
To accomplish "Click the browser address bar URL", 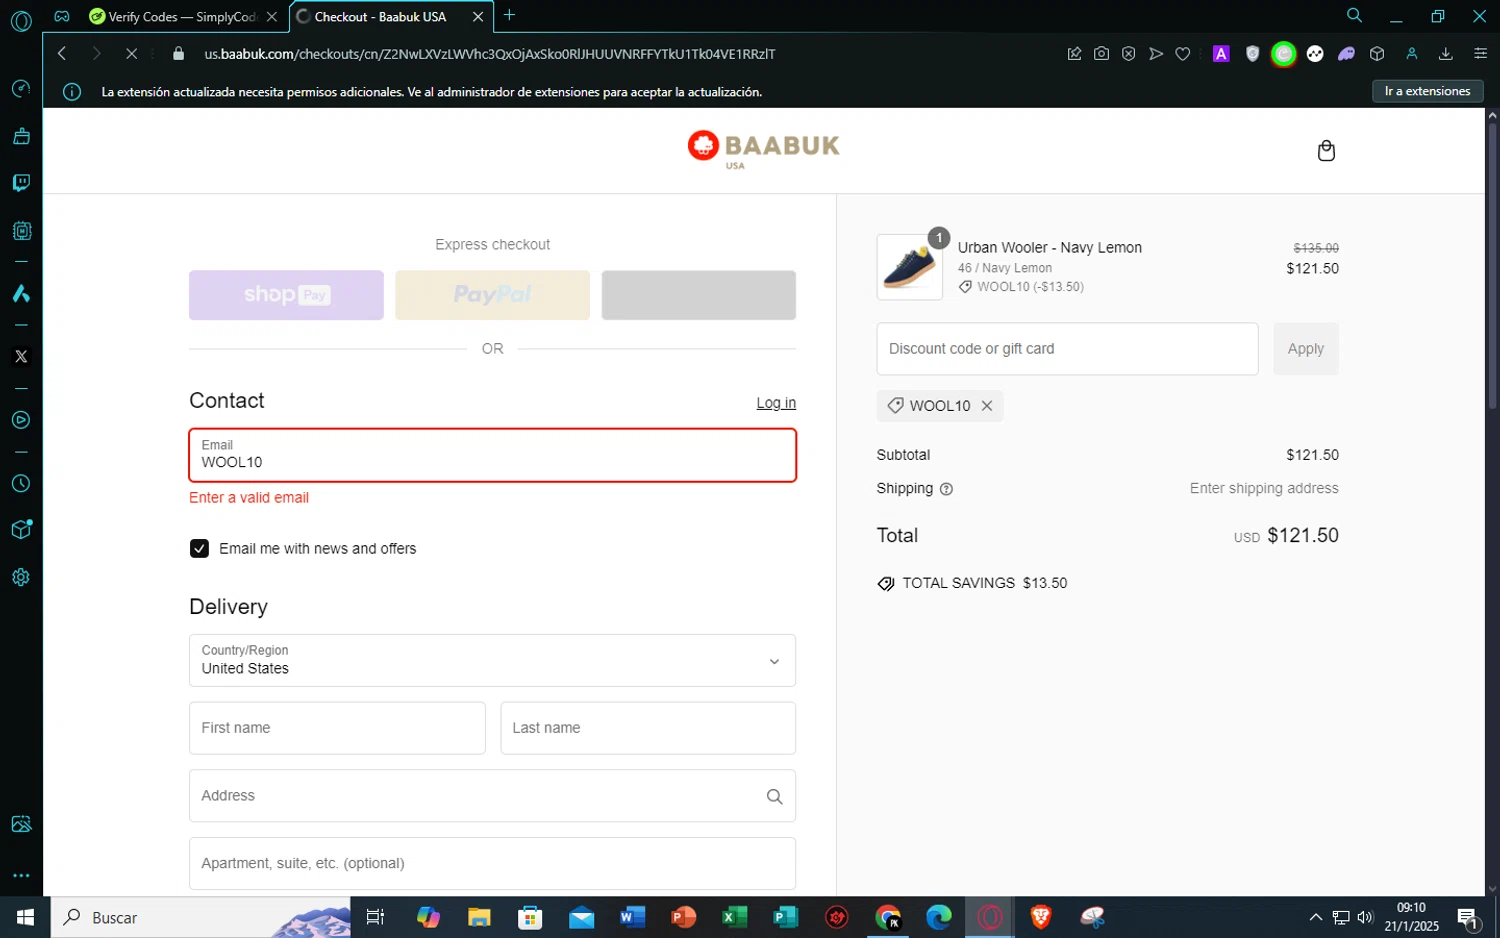I will pos(490,54).
